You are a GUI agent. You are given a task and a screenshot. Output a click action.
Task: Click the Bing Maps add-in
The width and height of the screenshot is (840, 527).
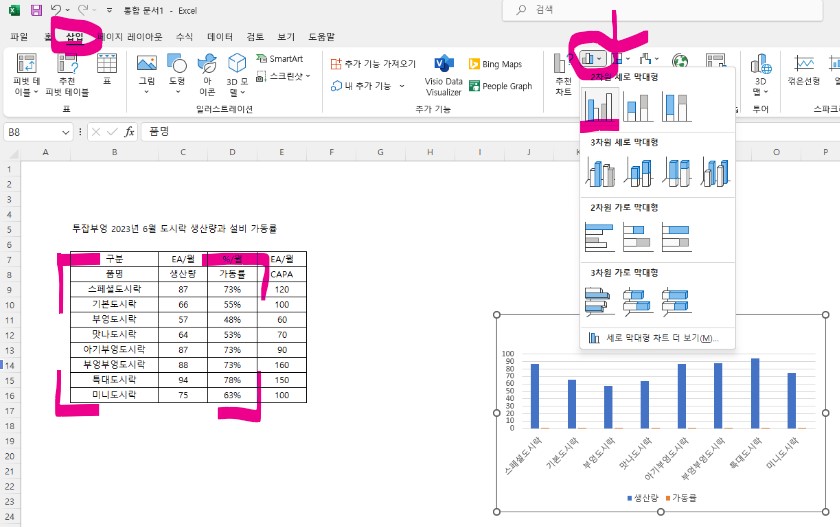(x=496, y=64)
